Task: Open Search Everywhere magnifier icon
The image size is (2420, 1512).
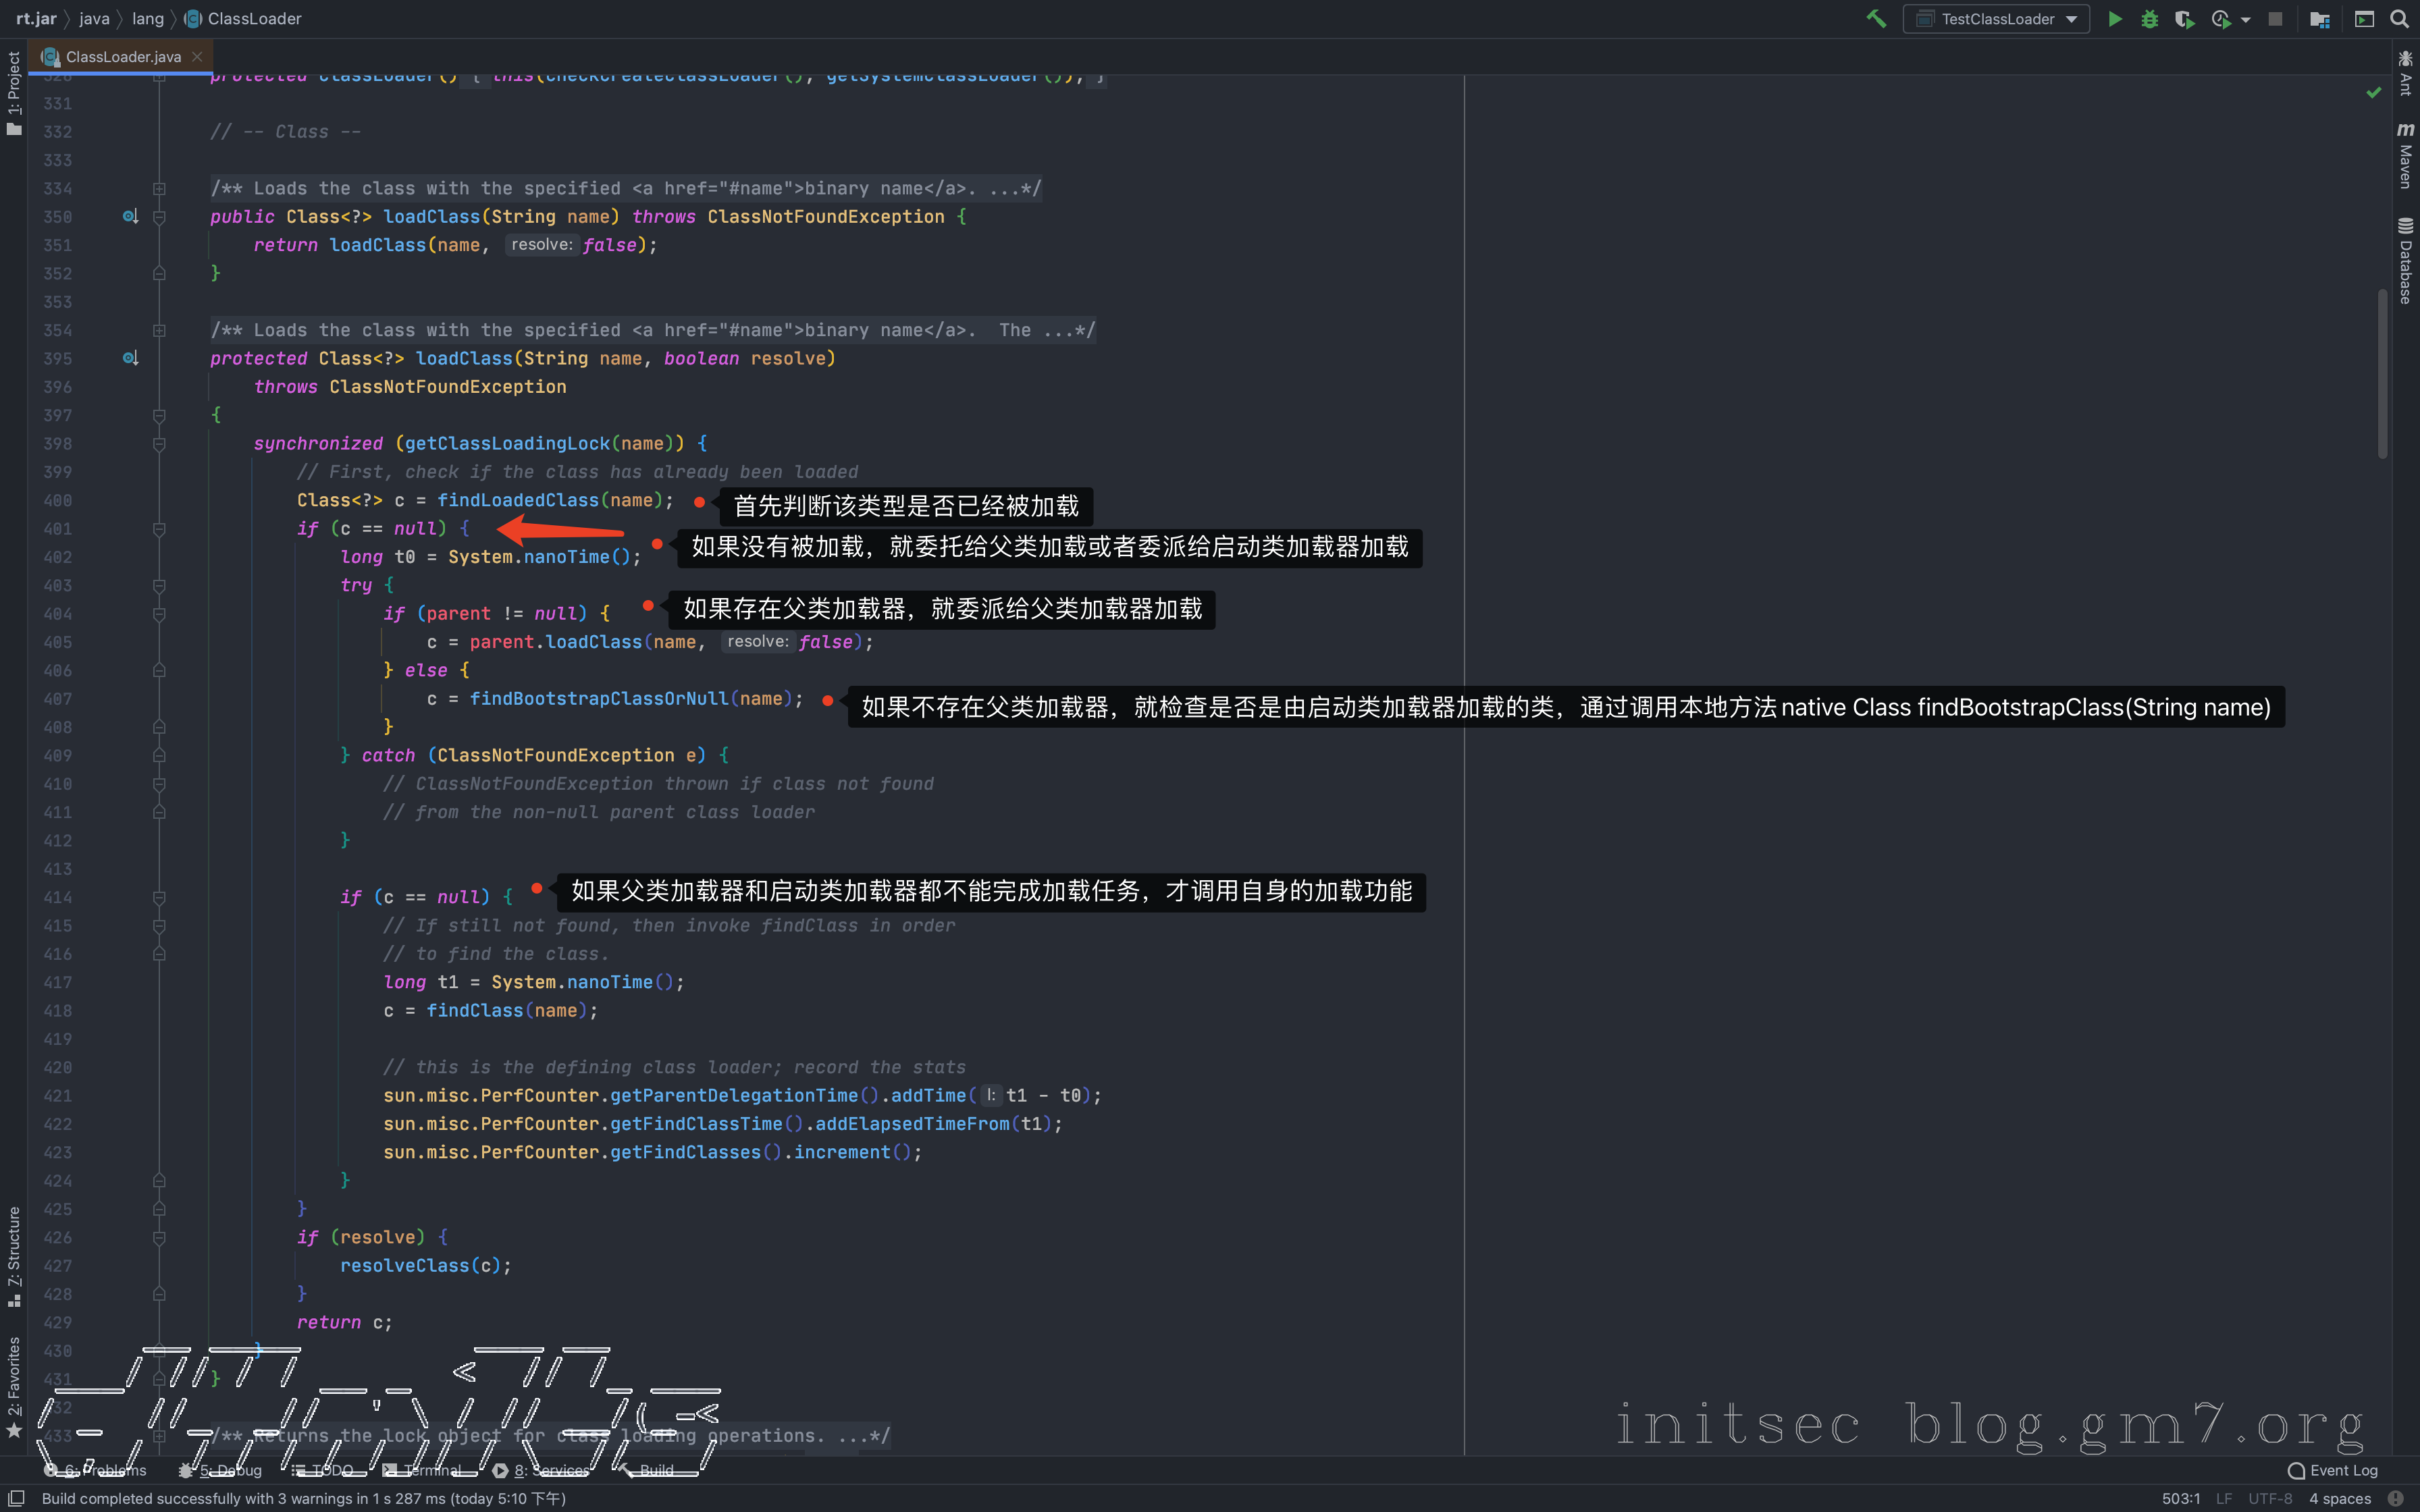Action: pos(2399,19)
